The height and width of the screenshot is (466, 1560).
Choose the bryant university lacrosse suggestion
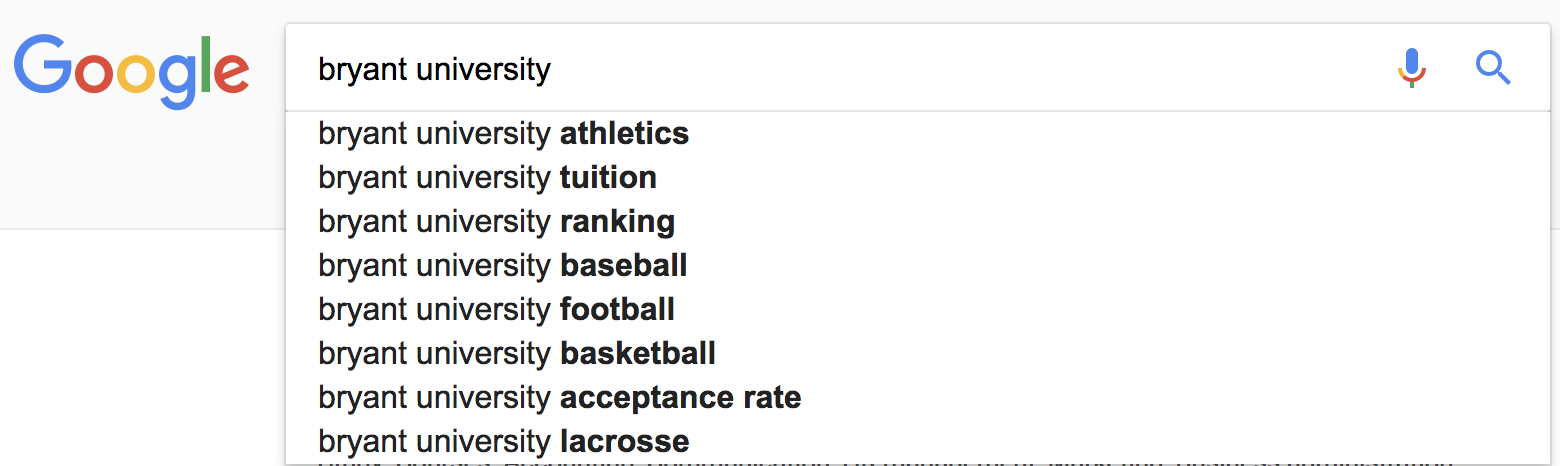click(918, 441)
